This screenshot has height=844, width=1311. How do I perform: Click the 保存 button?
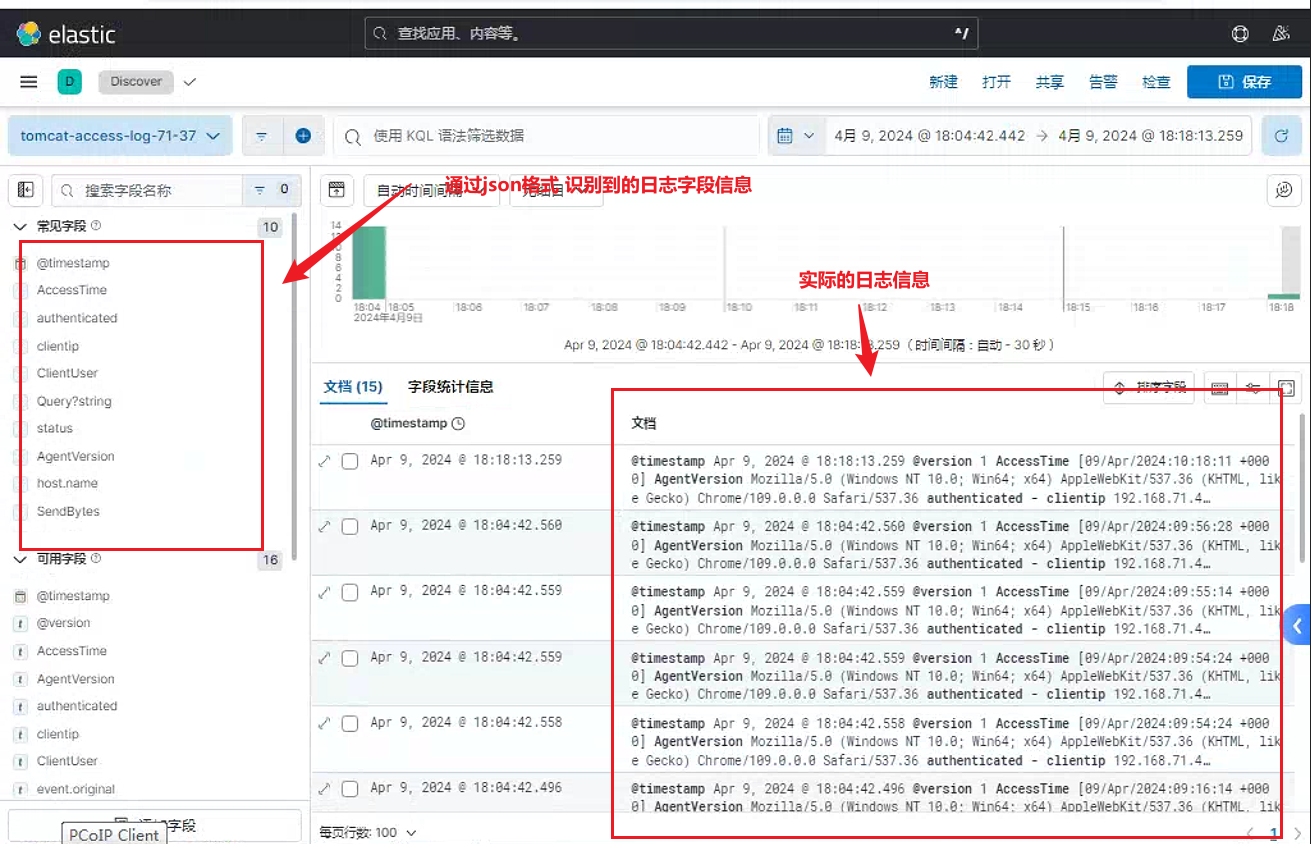point(1244,82)
